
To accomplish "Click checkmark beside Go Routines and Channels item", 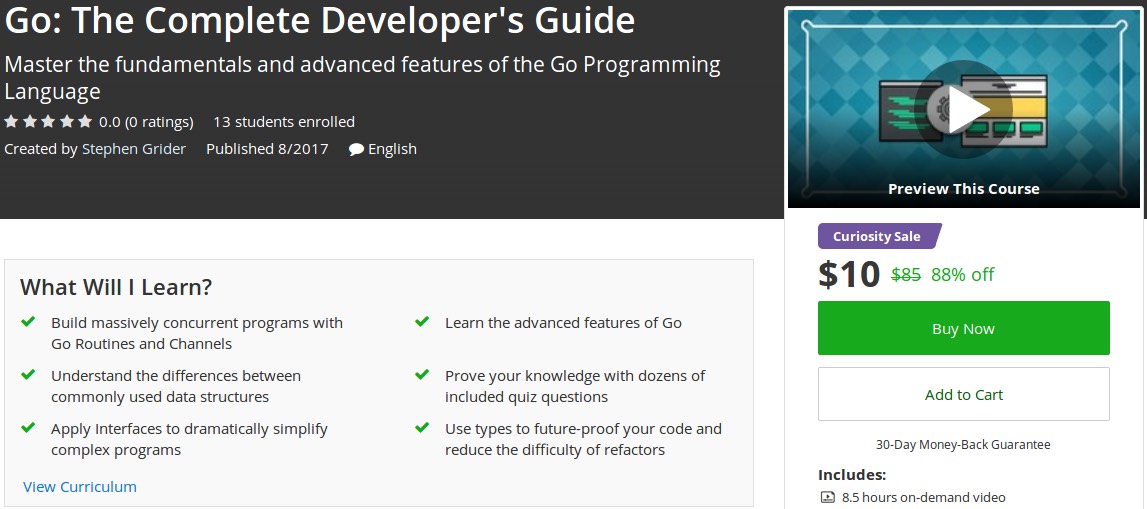I will pos(28,321).
